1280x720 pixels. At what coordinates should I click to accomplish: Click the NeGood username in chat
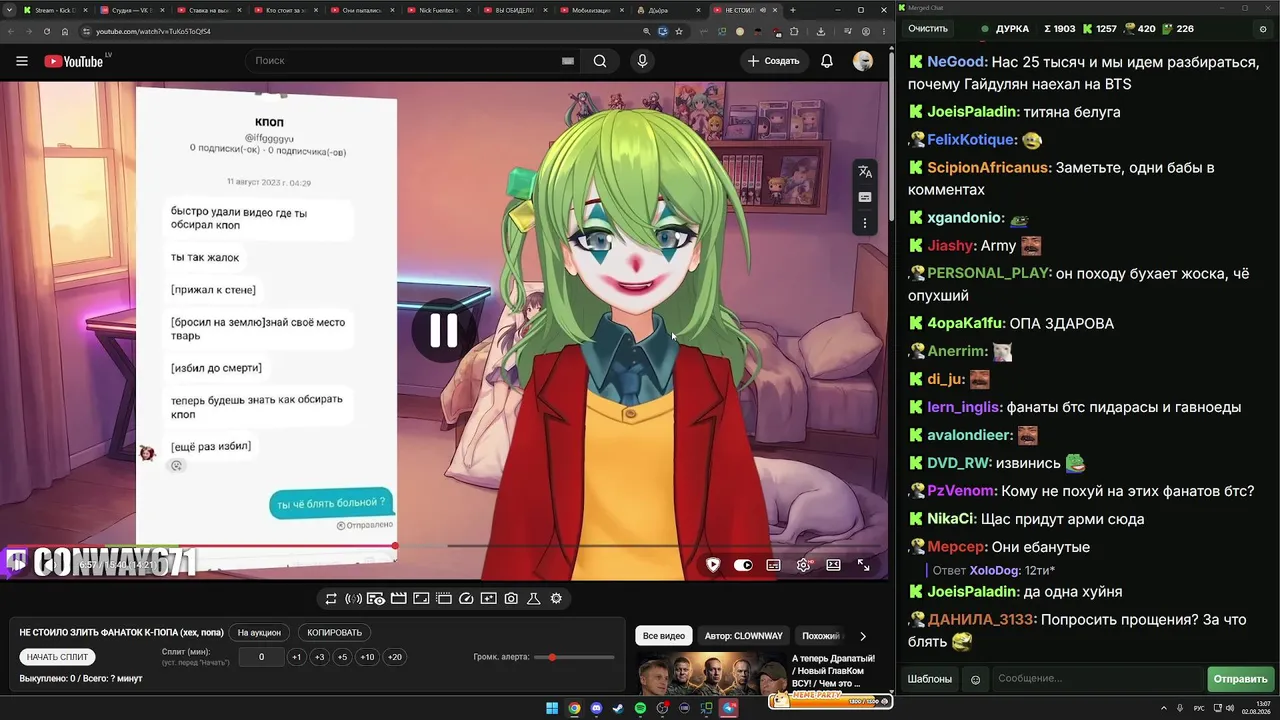tap(957, 62)
